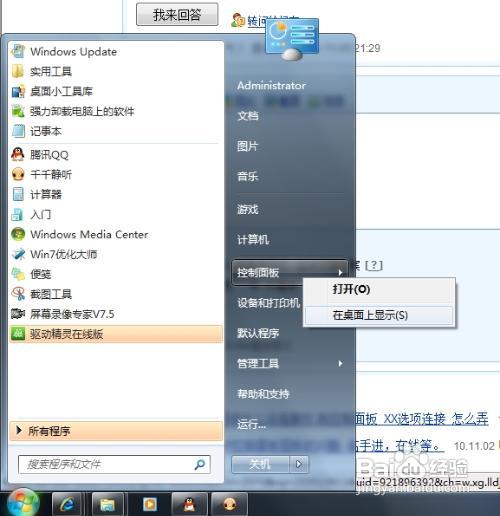Open Windows Update from the start menu

point(116,52)
